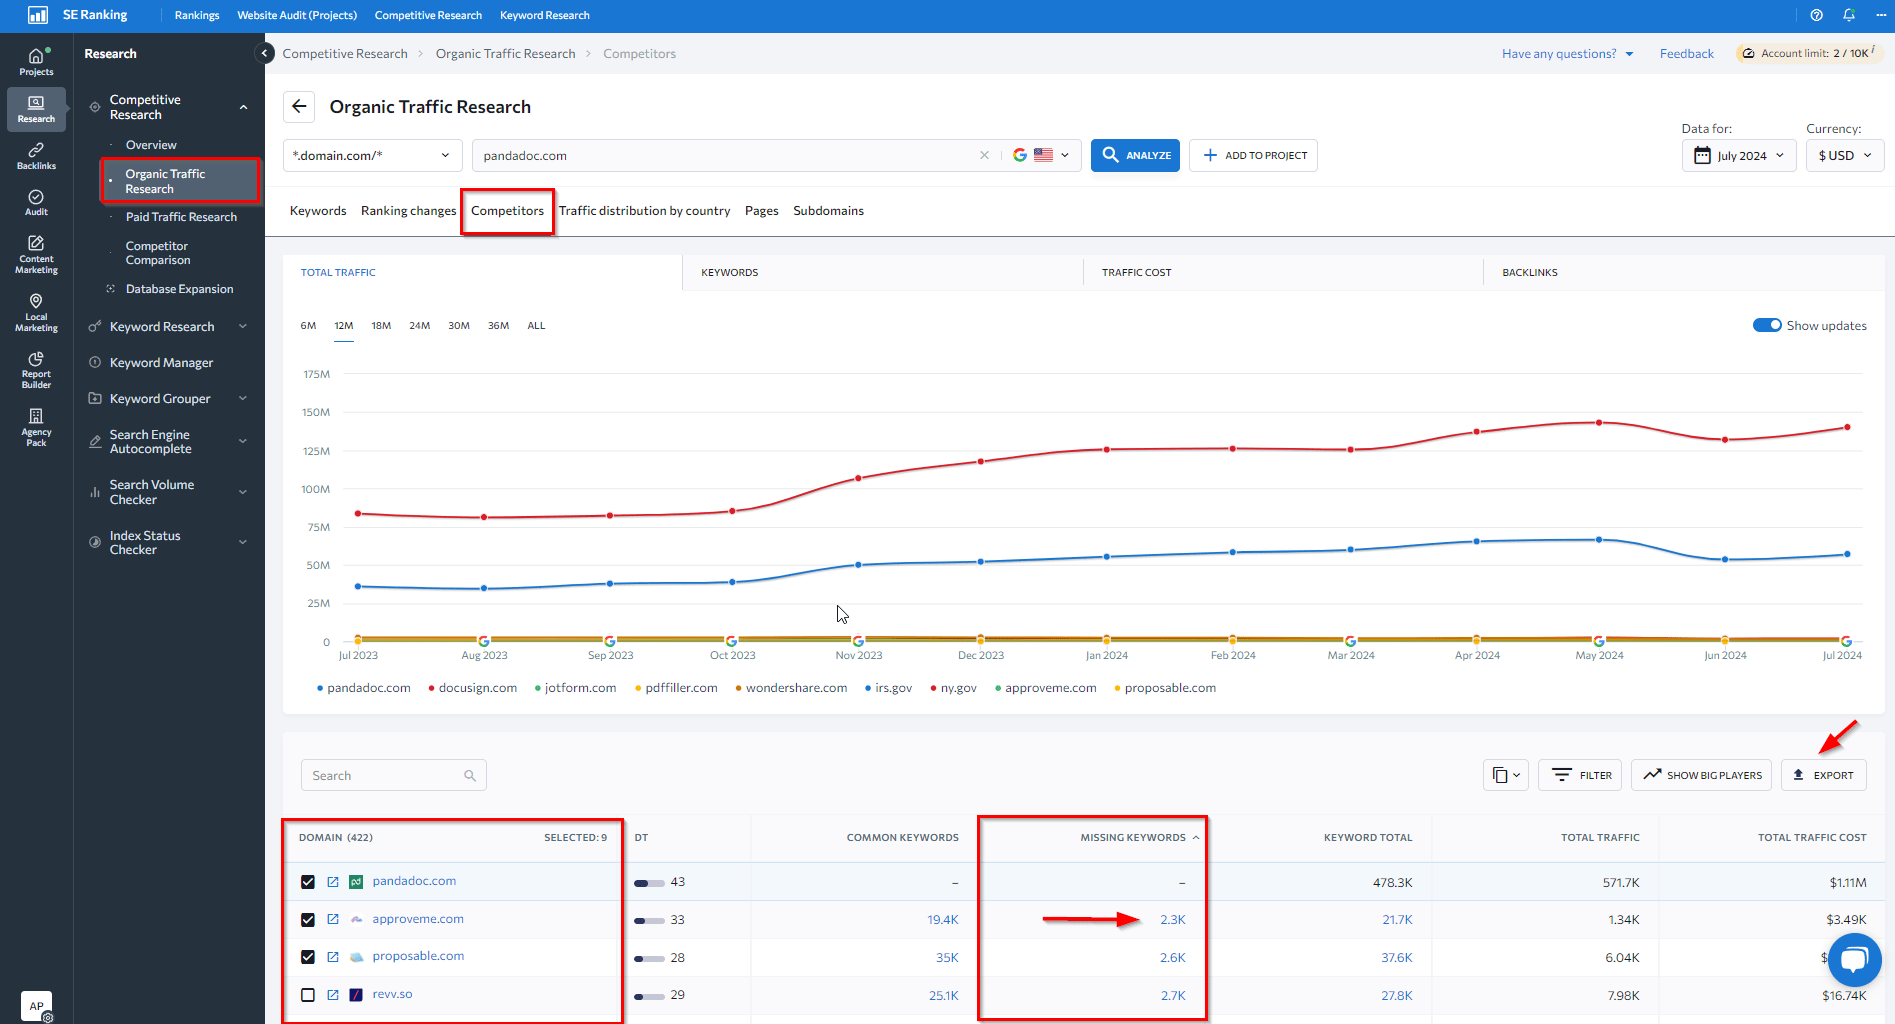
Task: Click the search magnifier in table search
Action: tap(470, 775)
